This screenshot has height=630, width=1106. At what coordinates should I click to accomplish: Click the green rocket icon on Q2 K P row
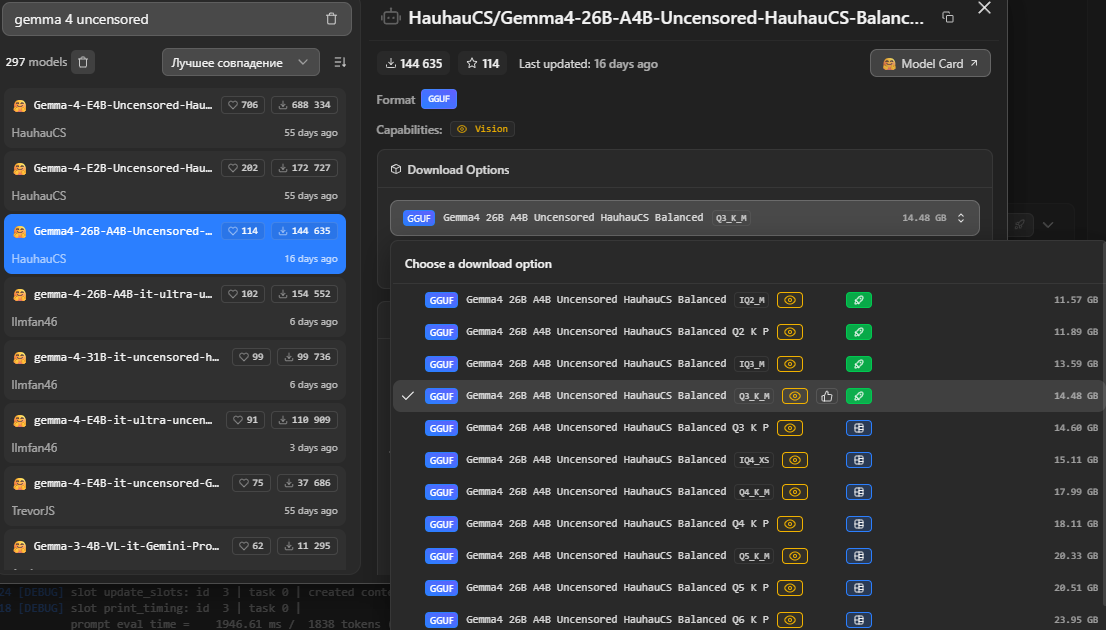click(x=858, y=332)
